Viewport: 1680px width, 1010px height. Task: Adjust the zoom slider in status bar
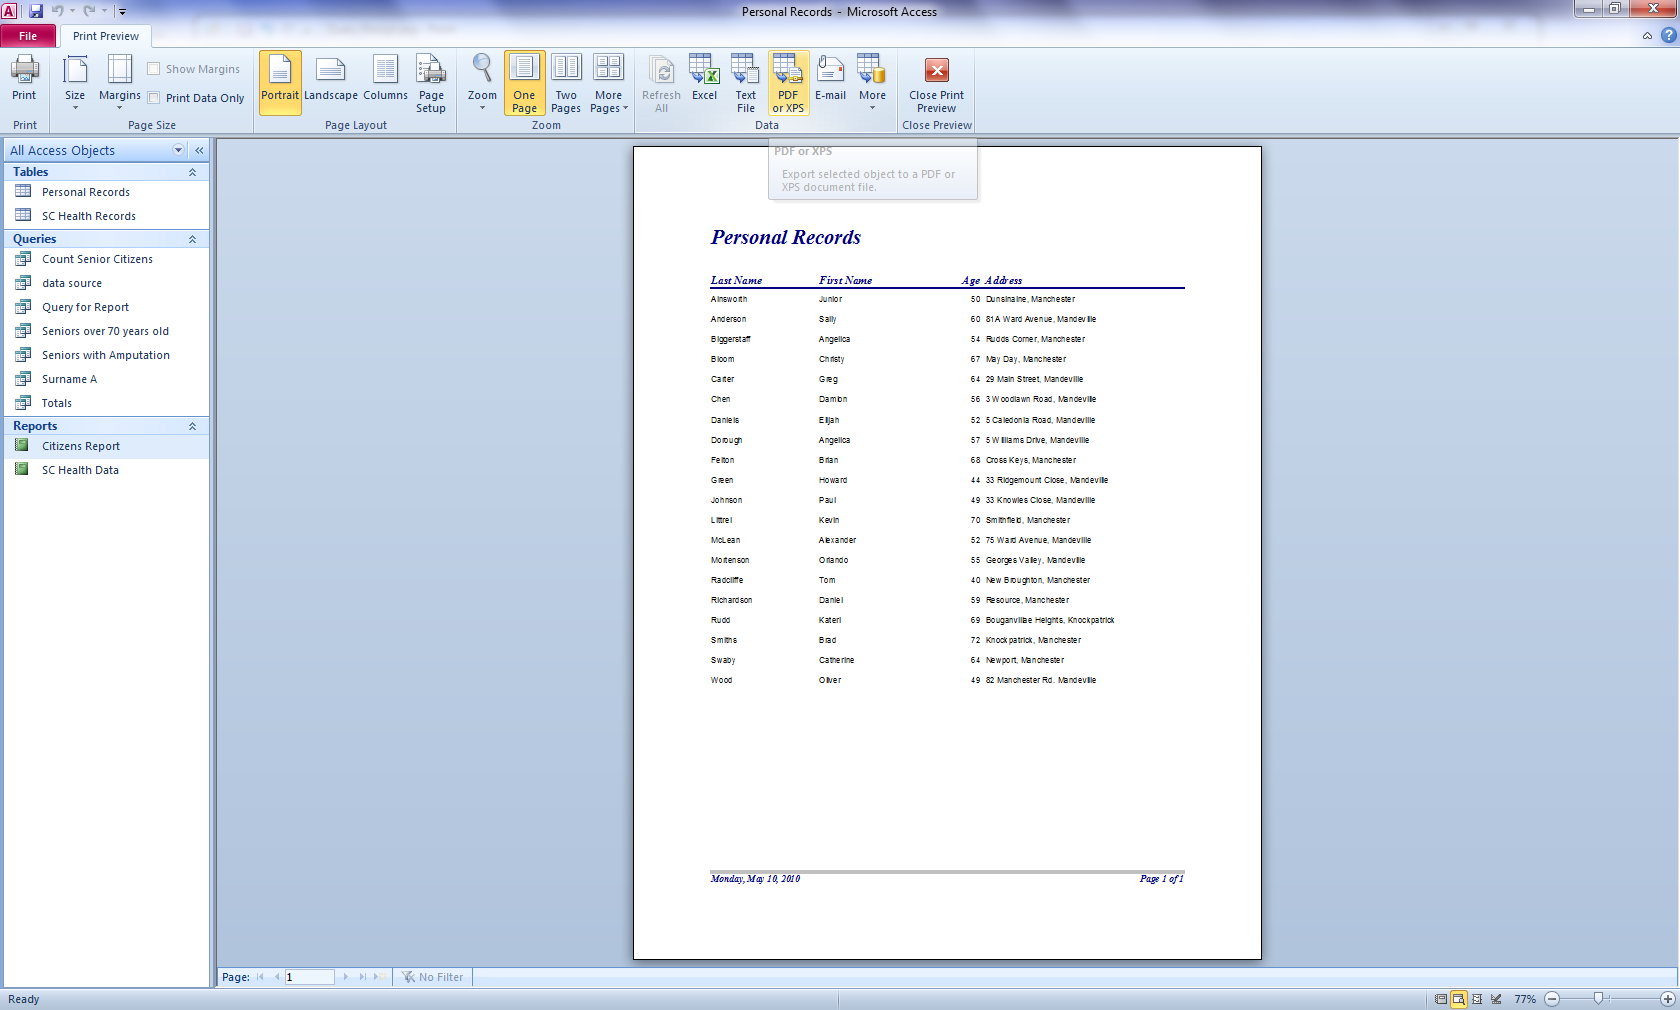point(1598,998)
